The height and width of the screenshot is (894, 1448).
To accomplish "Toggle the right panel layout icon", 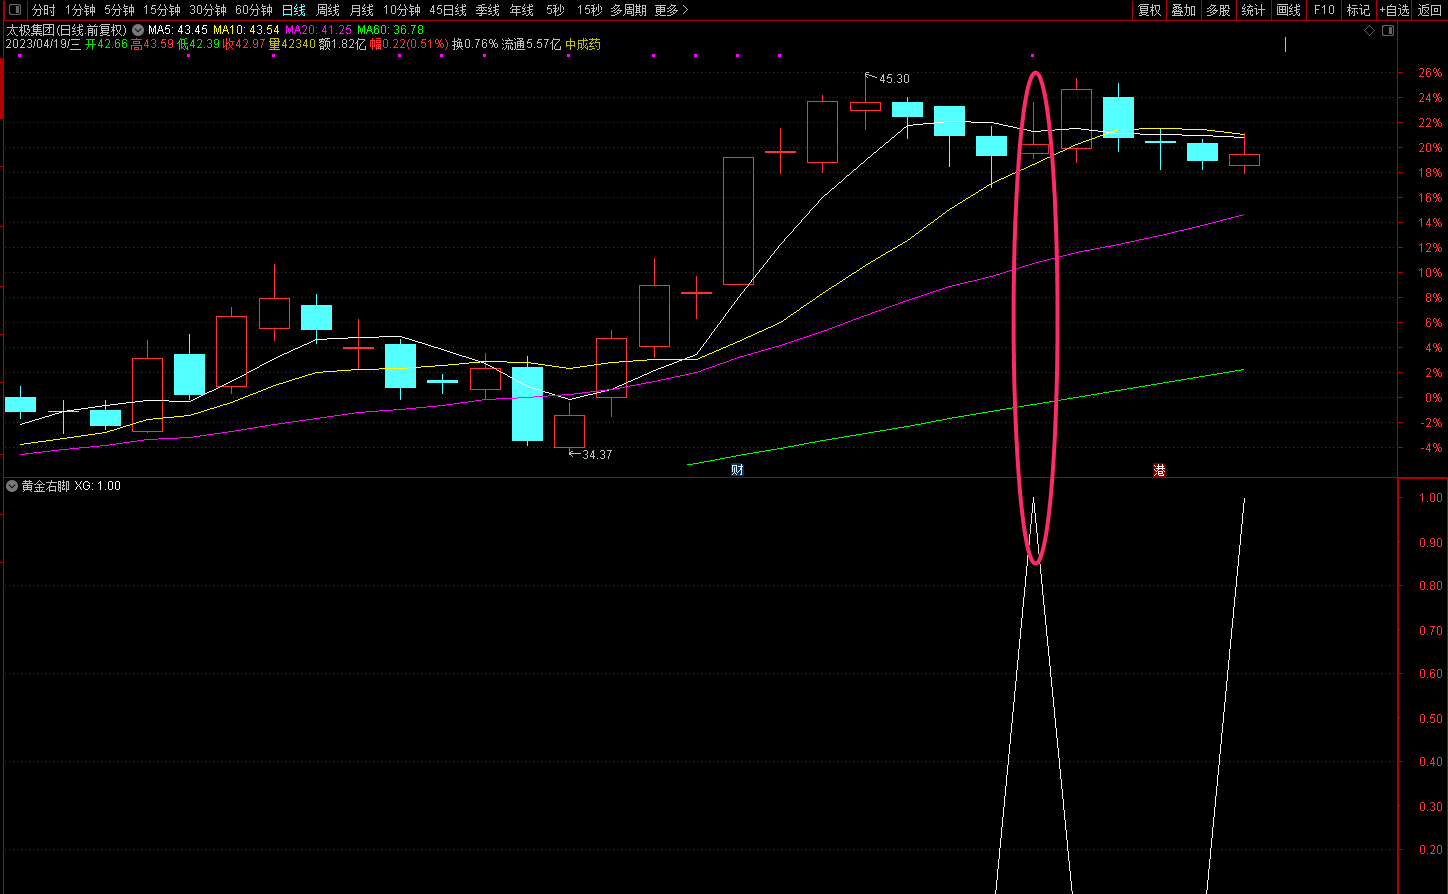I will point(1387,30).
